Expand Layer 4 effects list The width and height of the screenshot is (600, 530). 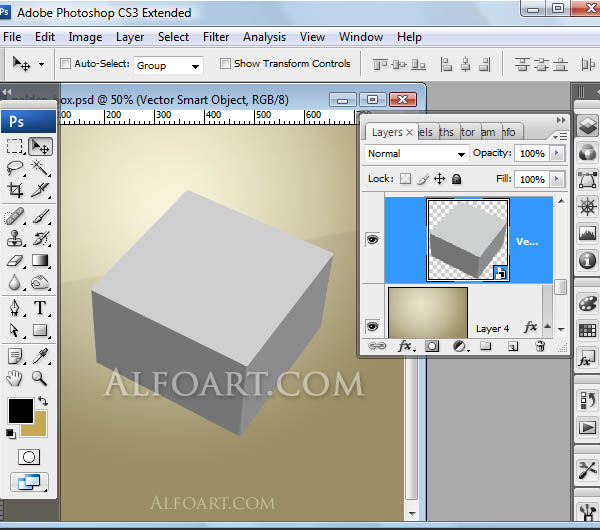[548, 326]
